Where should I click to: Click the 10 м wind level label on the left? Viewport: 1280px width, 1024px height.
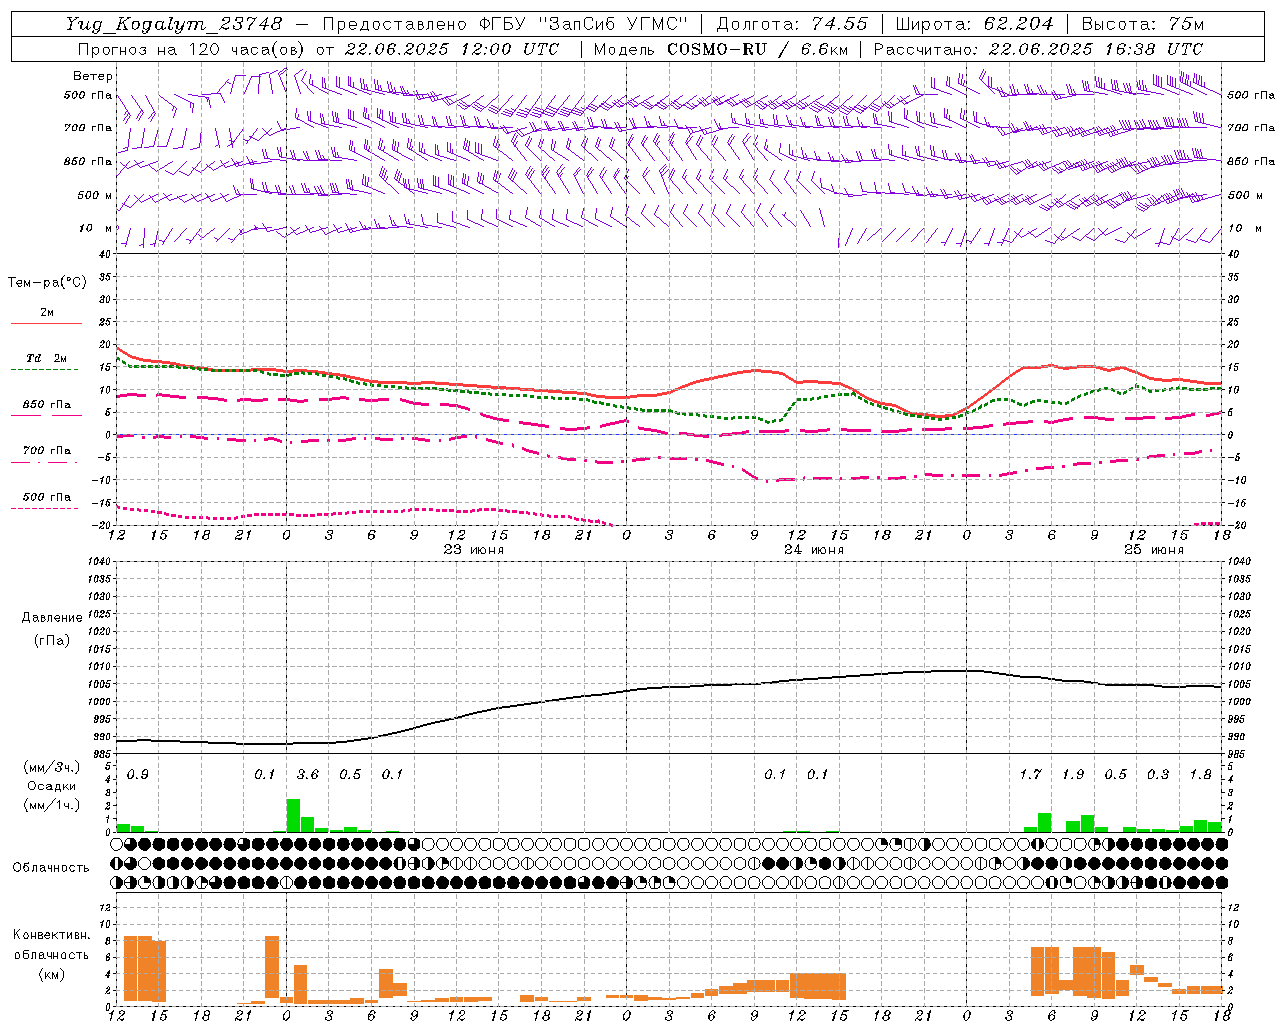coord(96,228)
